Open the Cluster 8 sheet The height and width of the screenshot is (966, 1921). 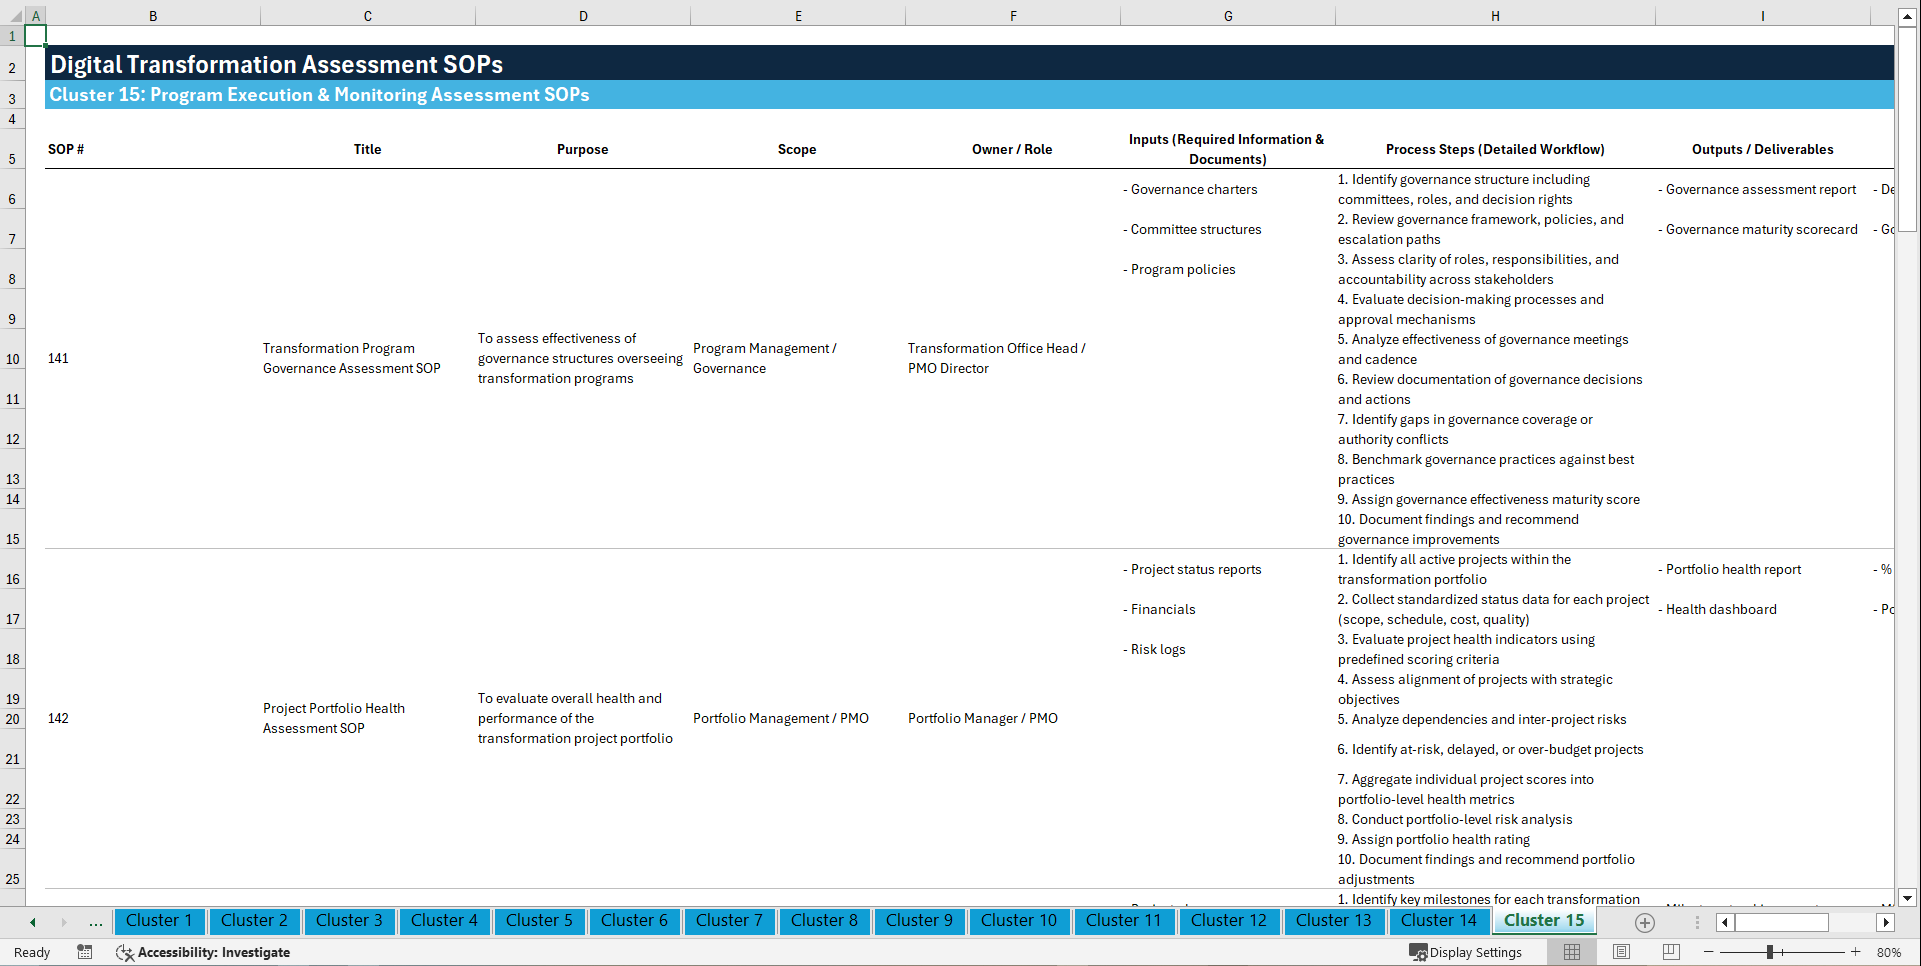click(x=824, y=921)
